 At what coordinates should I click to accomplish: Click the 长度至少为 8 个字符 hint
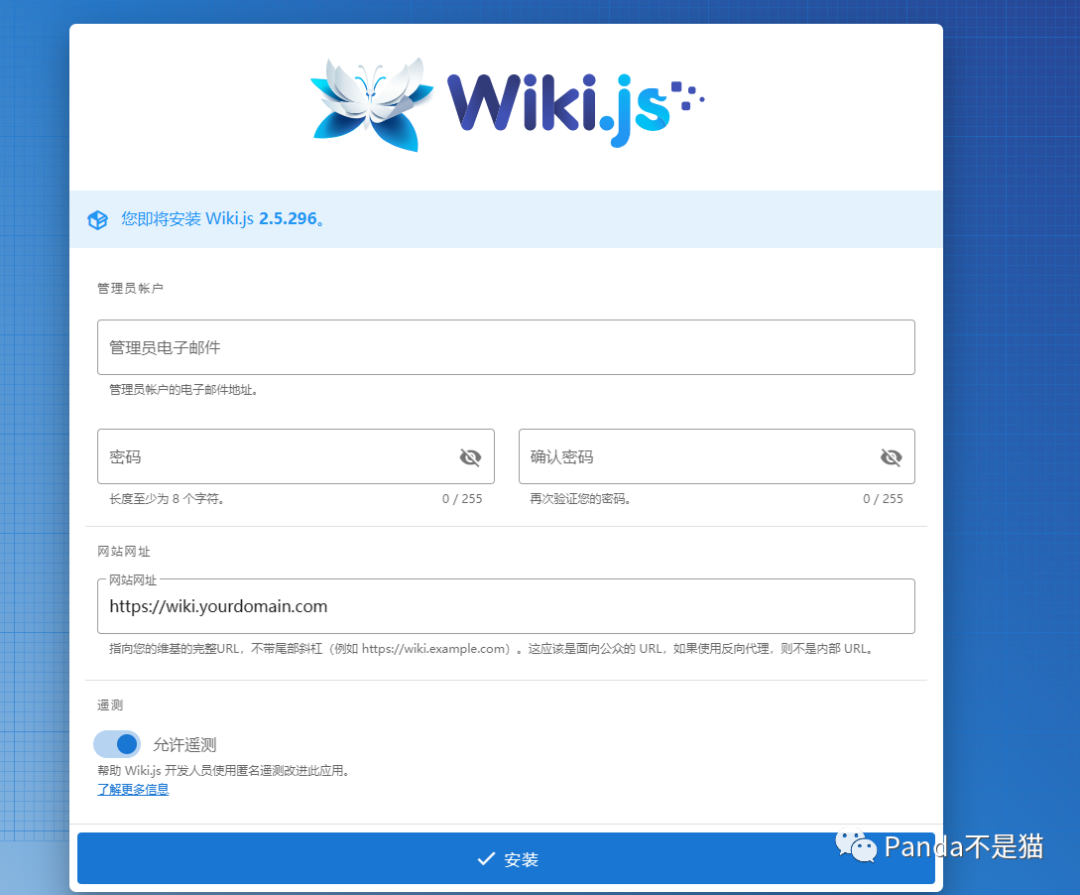coord(167,499)
